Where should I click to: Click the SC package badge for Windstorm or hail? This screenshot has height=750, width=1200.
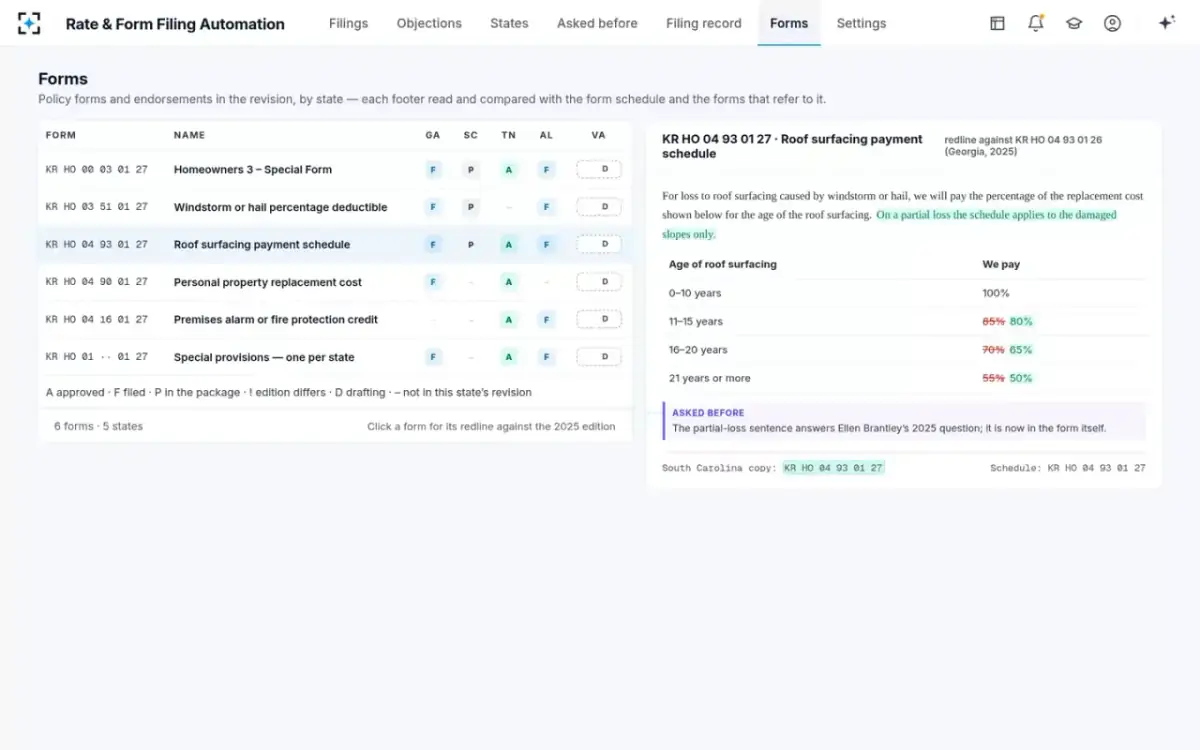click(471, 207)
